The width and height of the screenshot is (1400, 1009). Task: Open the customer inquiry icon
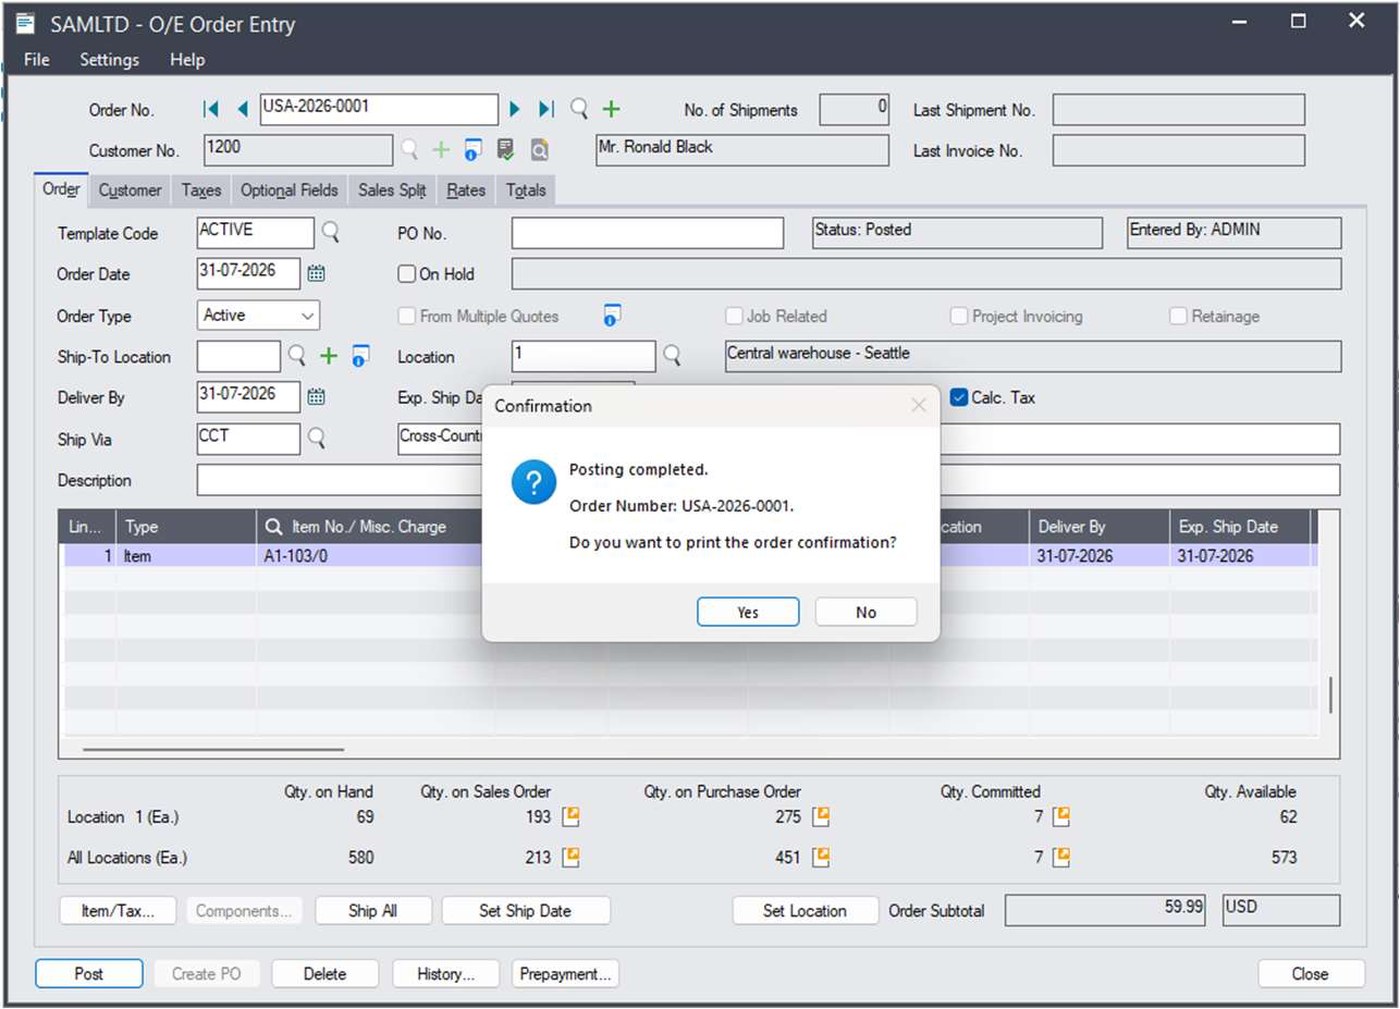539,150
